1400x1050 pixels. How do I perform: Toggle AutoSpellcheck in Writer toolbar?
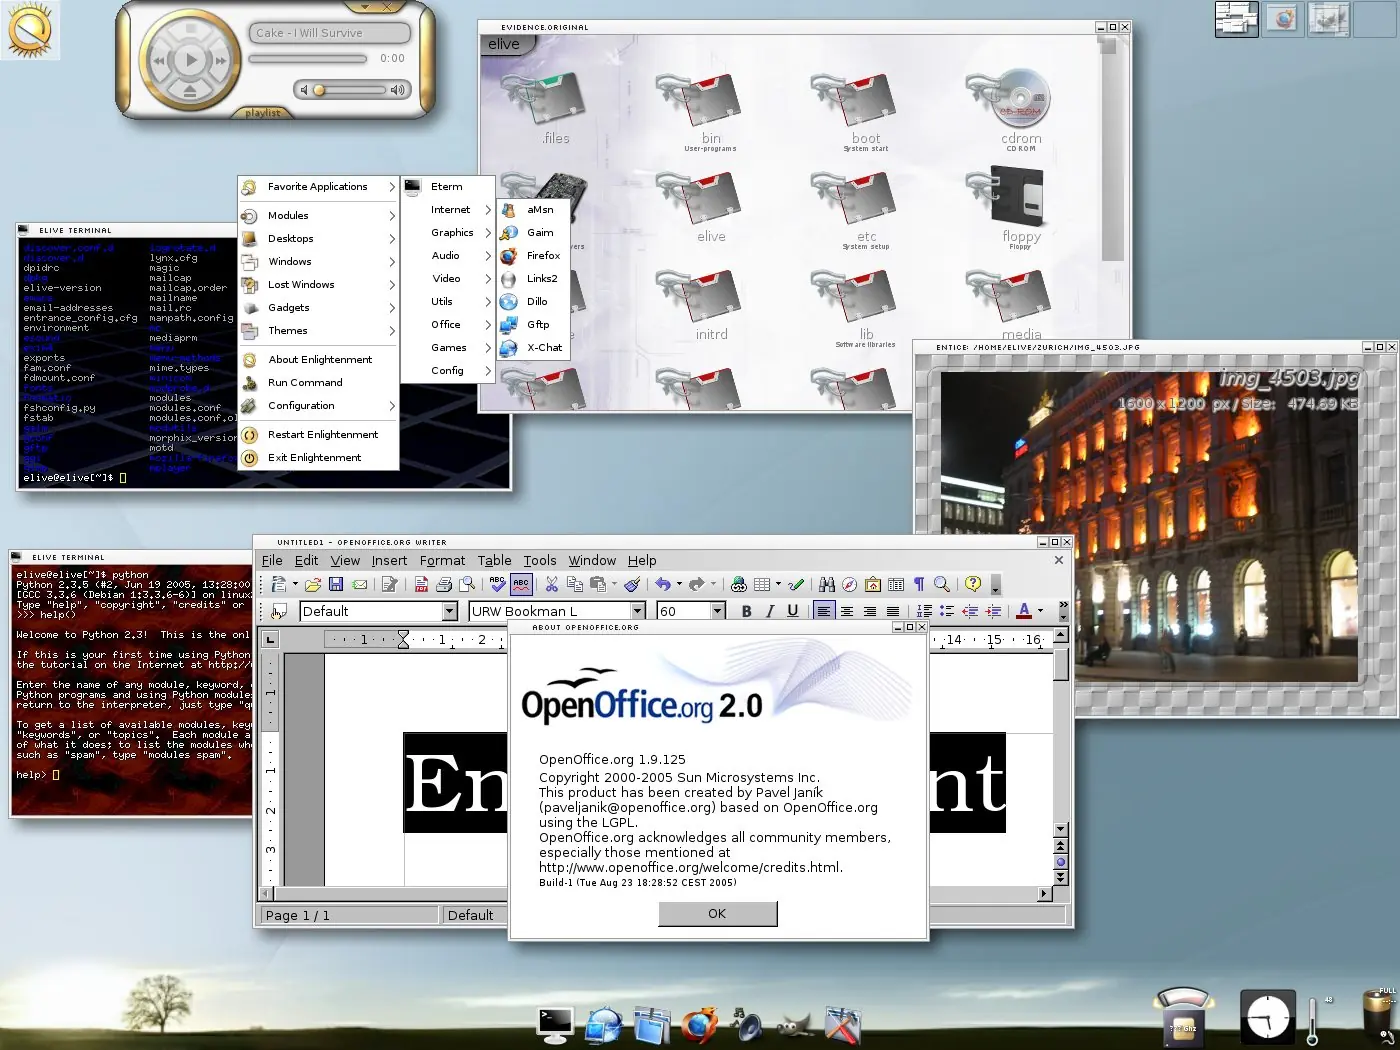[x=521, y=584]
